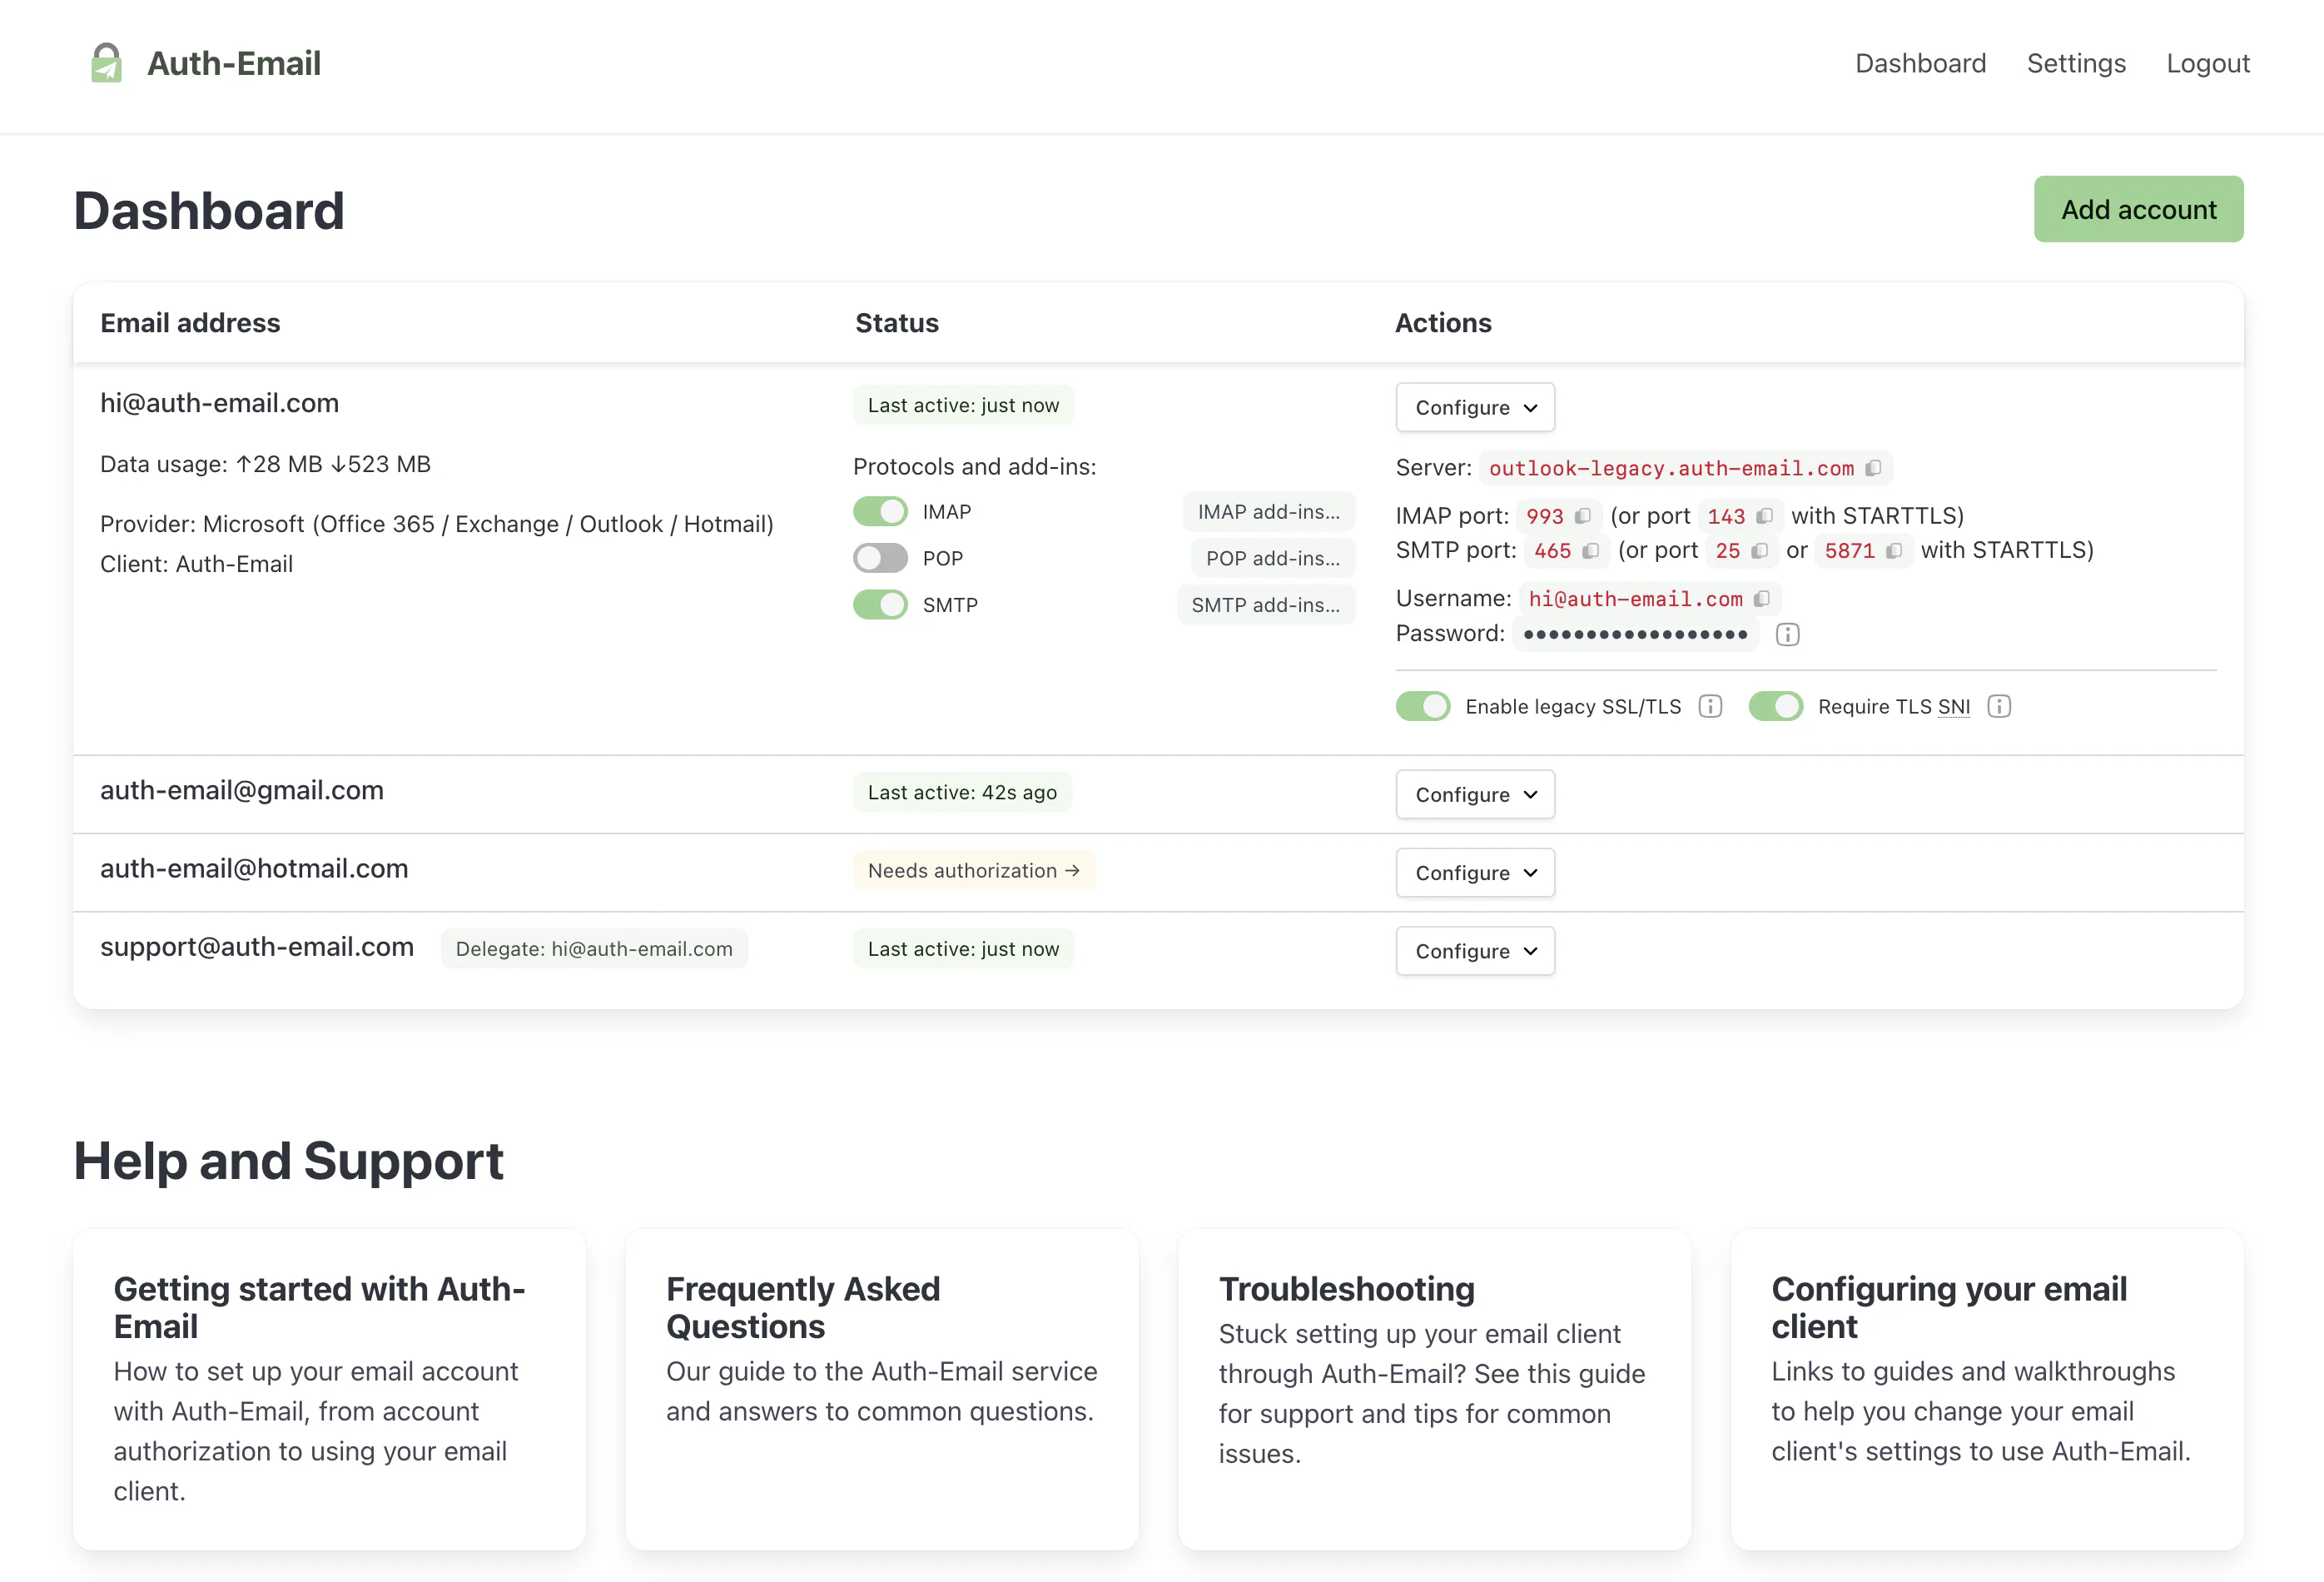This screenshot has width=2324, height=1582.
Task: Copy the username hi@auth-email.com
Action: [x=1761, y=599]
